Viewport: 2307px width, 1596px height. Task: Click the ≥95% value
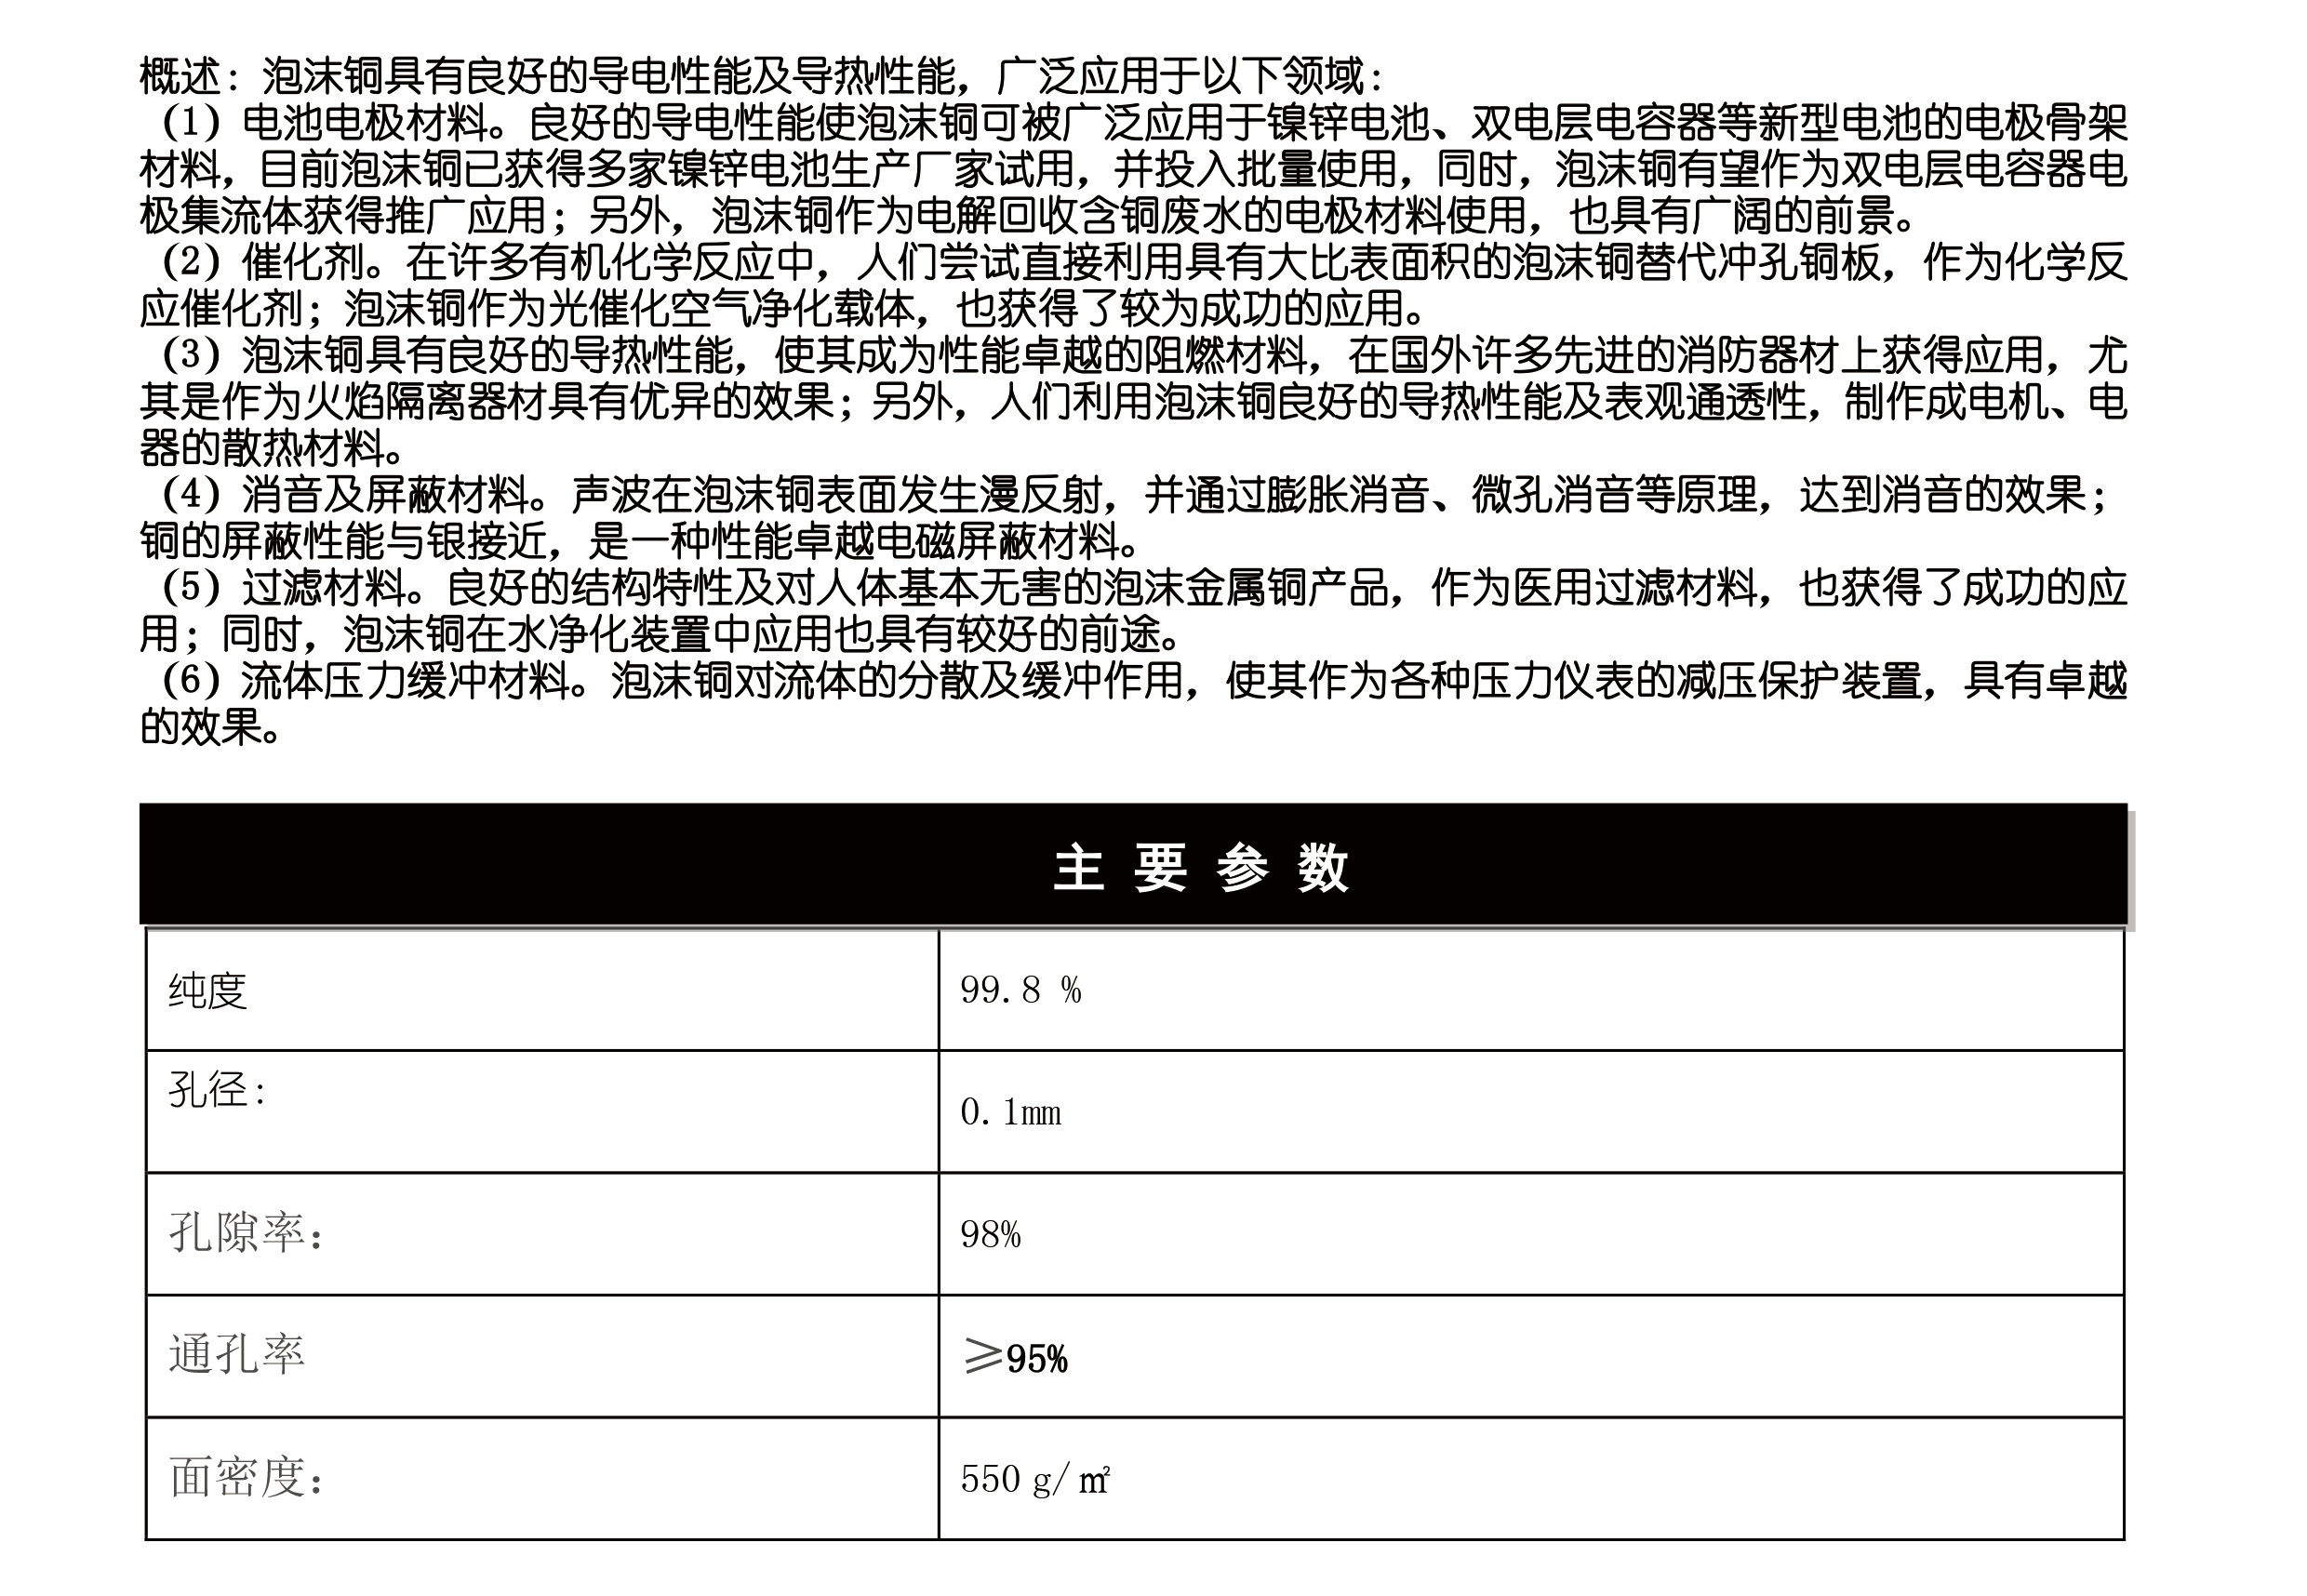click(1014, 1357)
